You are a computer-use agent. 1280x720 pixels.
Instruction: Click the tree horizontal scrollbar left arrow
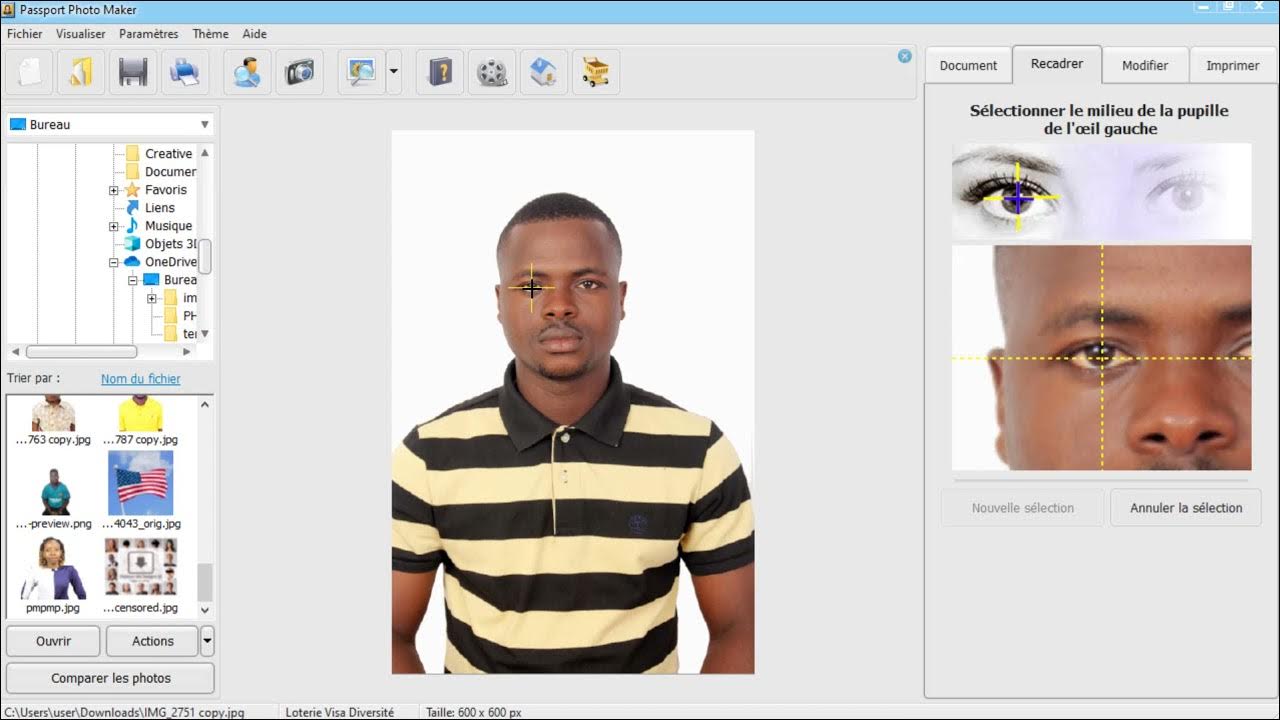(15, 352)
